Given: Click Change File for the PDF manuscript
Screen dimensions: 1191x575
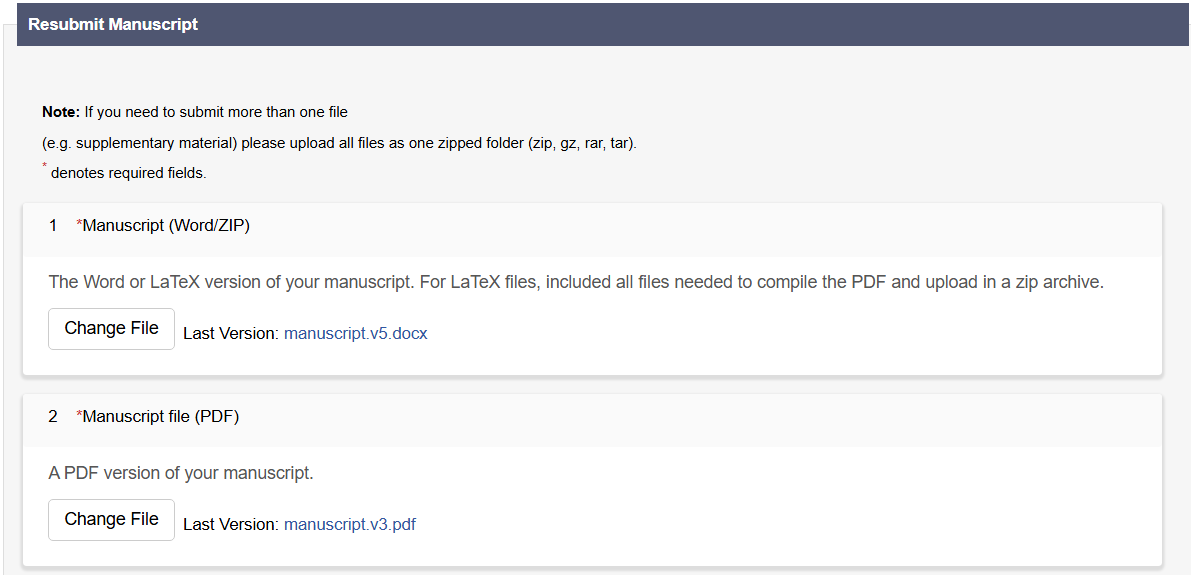Looking at the screenshot, I should [111, 520].
